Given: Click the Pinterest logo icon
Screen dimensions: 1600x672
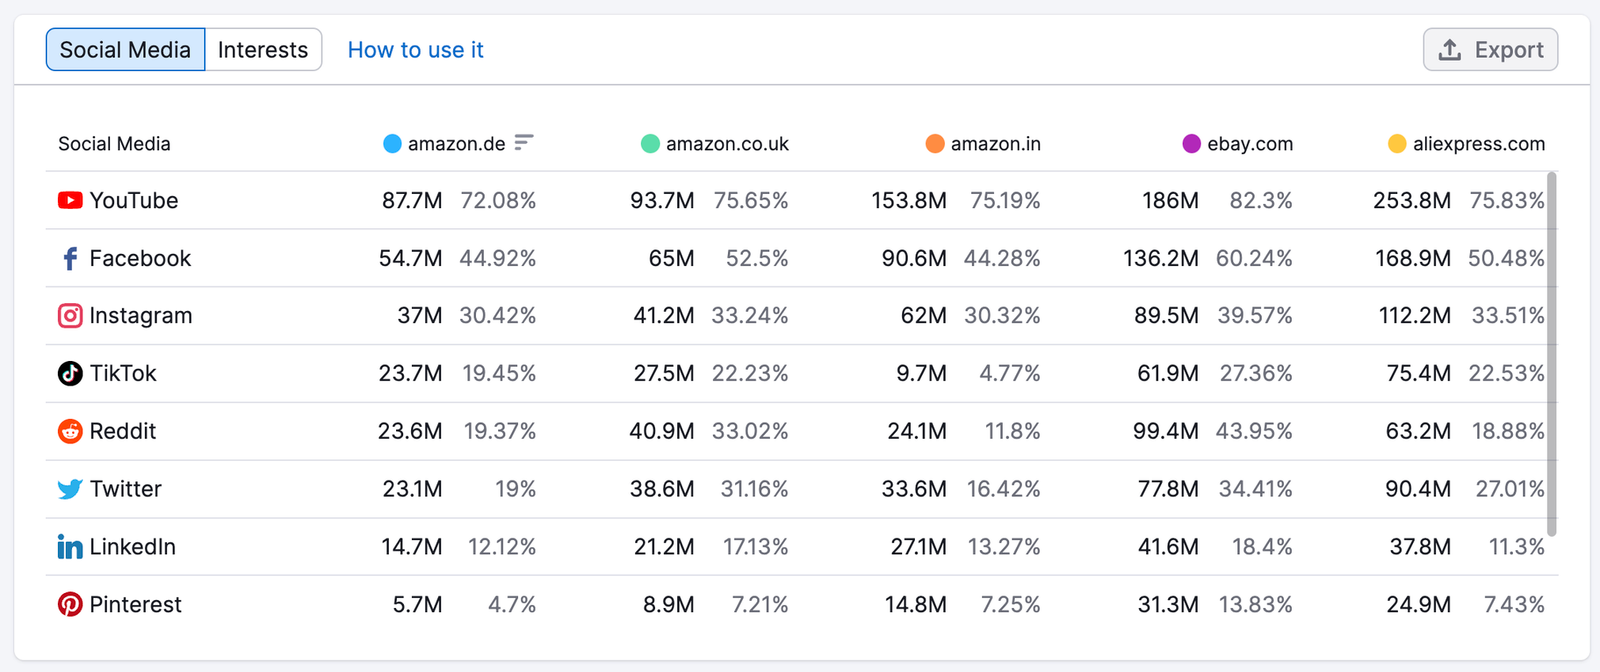Looking at the screenshot, I should click(70, 605).
